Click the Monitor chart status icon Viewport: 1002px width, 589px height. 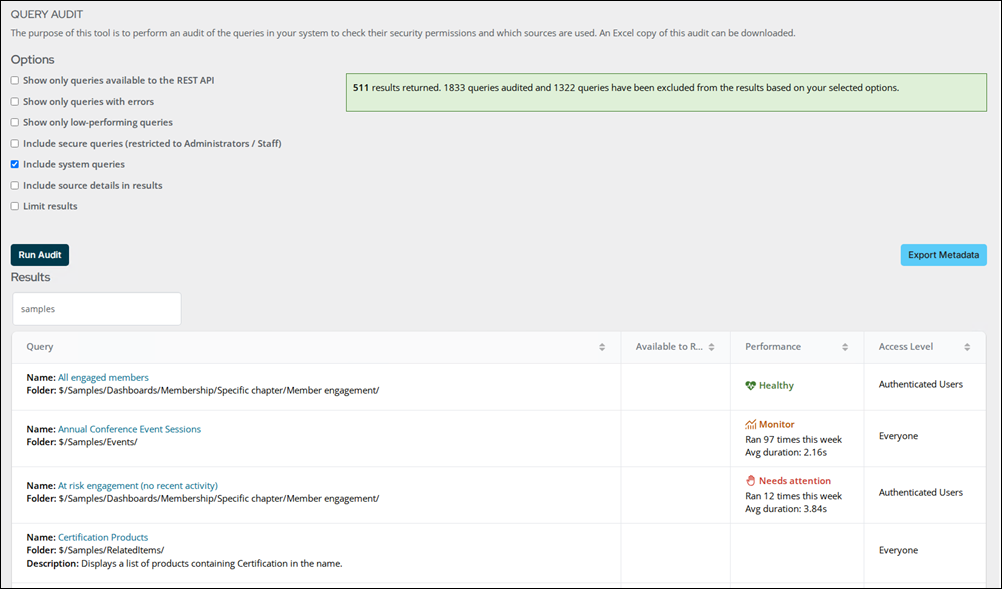click(x=750, y=424)
